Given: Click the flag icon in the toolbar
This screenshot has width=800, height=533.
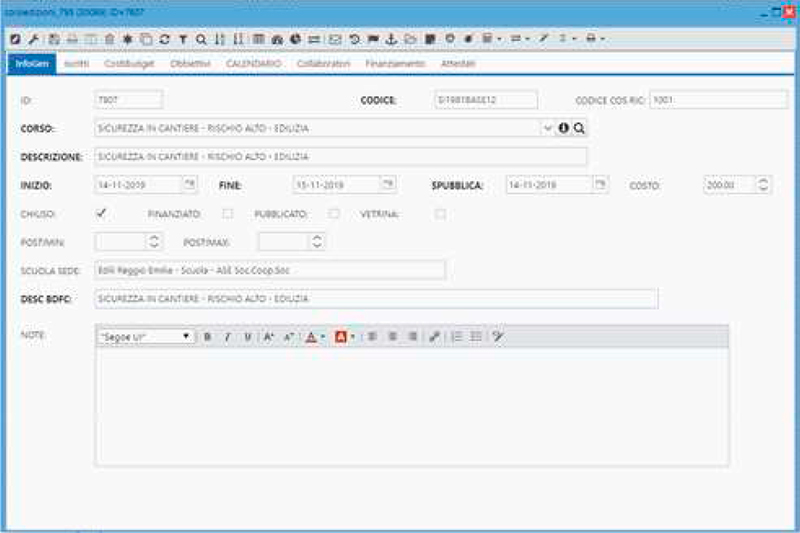Looking at the screenshot, I should (373, 39).
